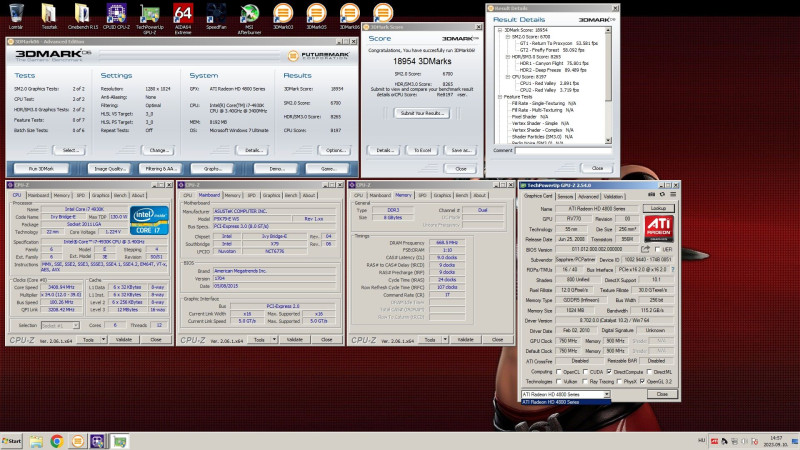Switch to the Sensors tab in GPU-Z
Image resolution: width=800 pixels, height=450 pixels.
(565, 196)
